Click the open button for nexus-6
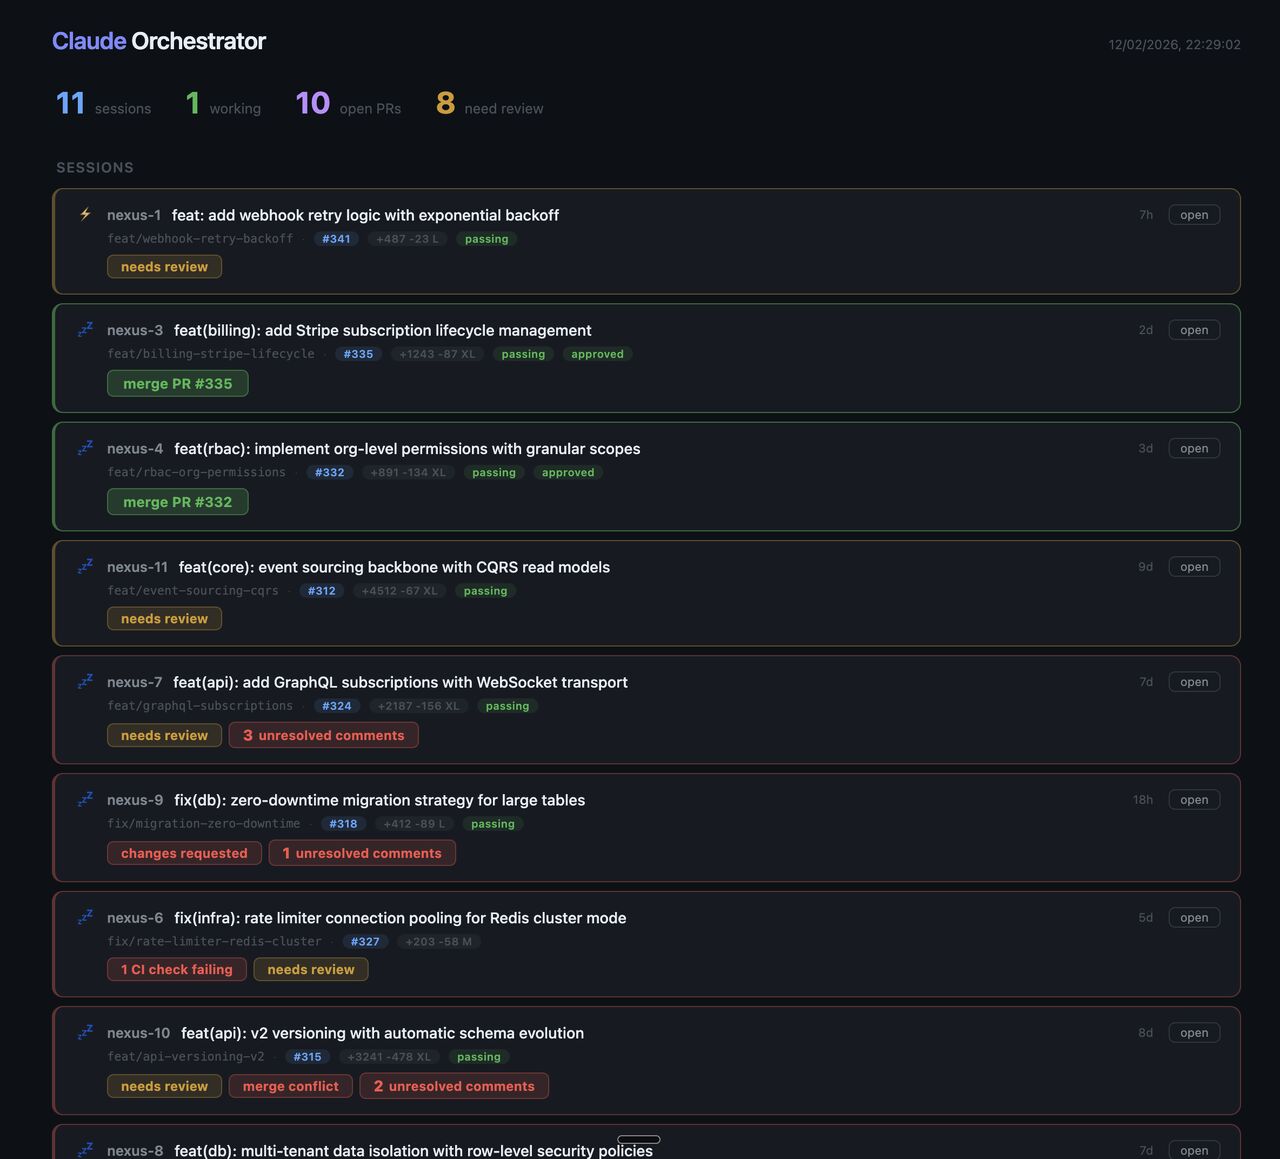This screenshot has width=1280, height=1159. click(1194, 918)
